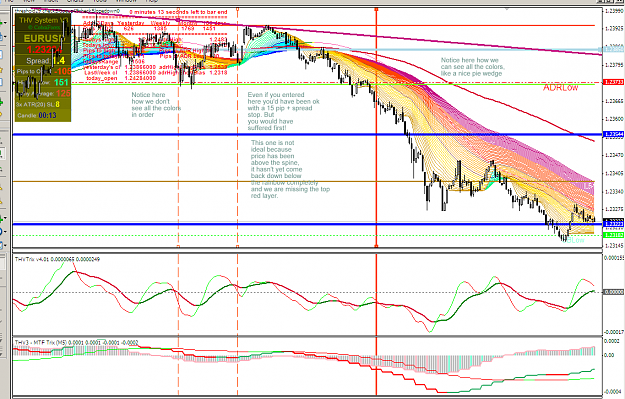Image resolution: width=625 pixels, height=399 pixels.
Task: Click the Daily Average value 125
Action: (63, 94)
